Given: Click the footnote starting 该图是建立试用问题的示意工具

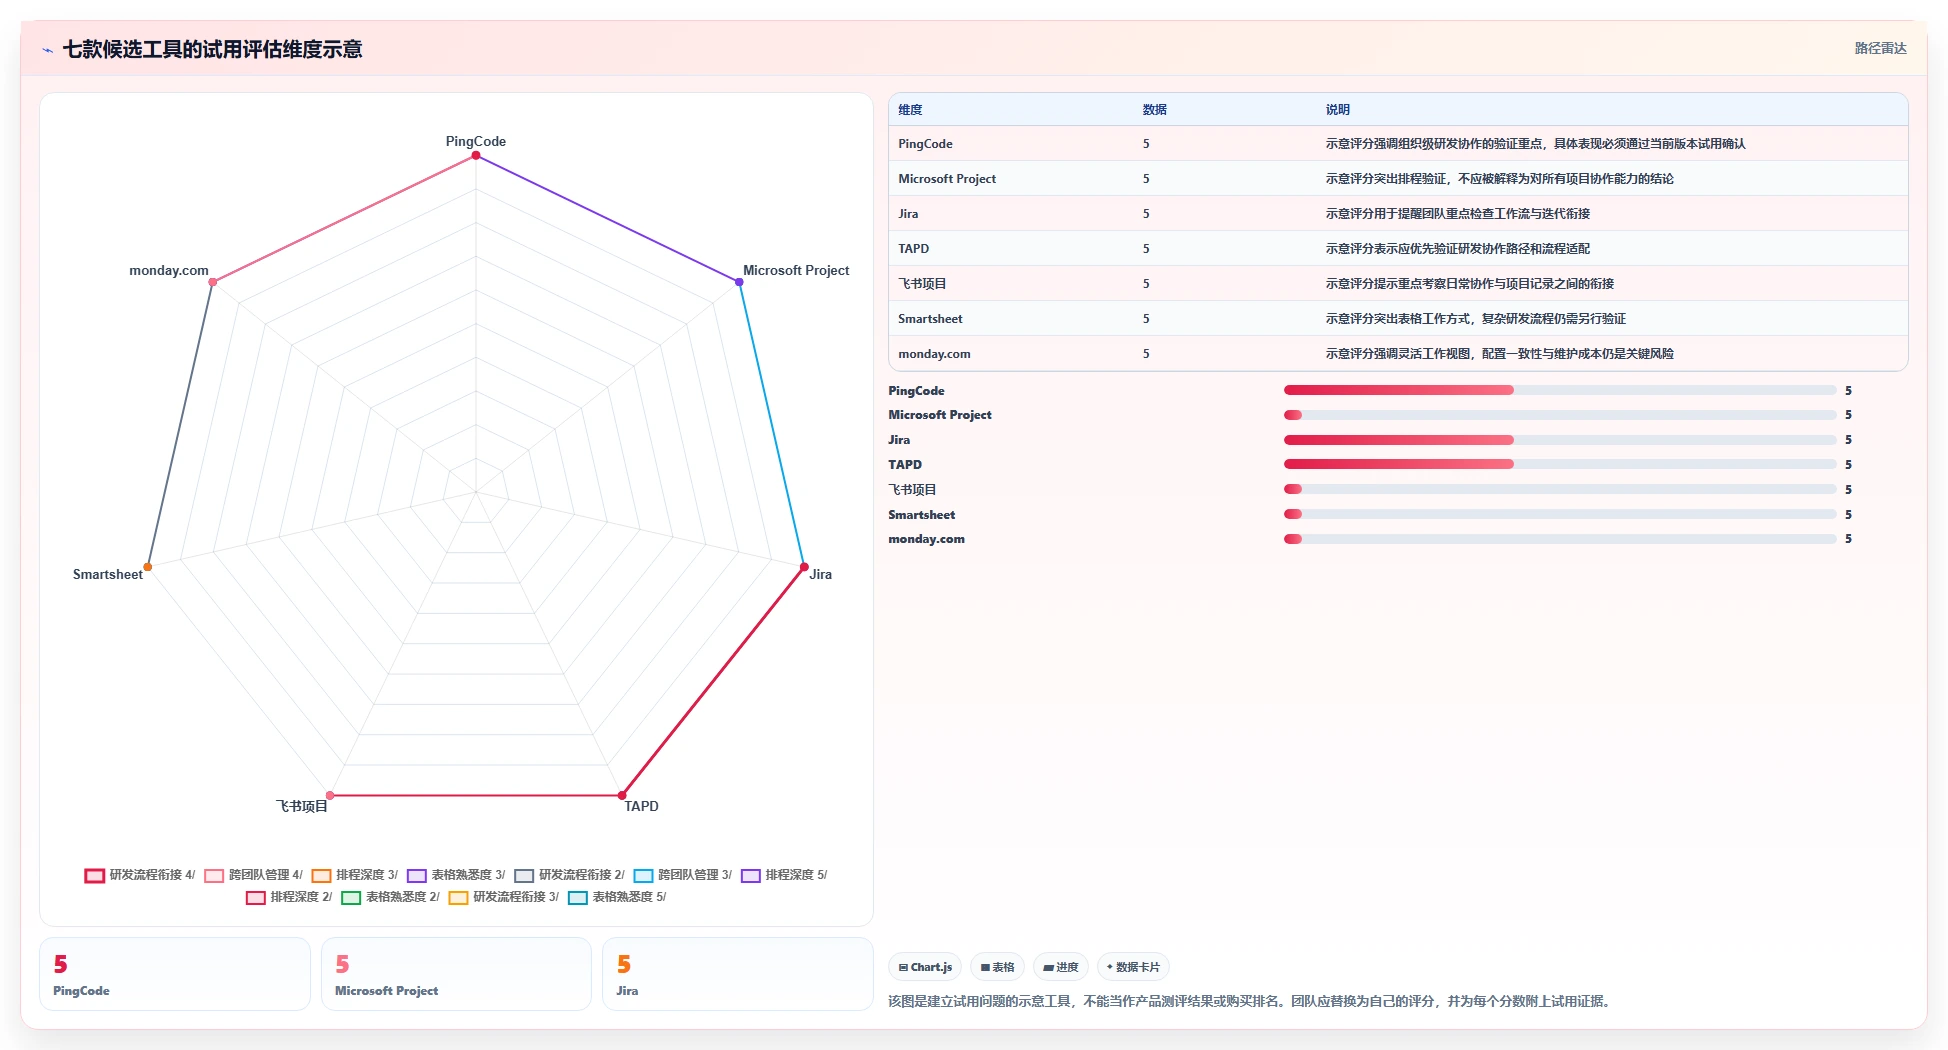Looking at the screenshot, I should tap(1252, 1002).
